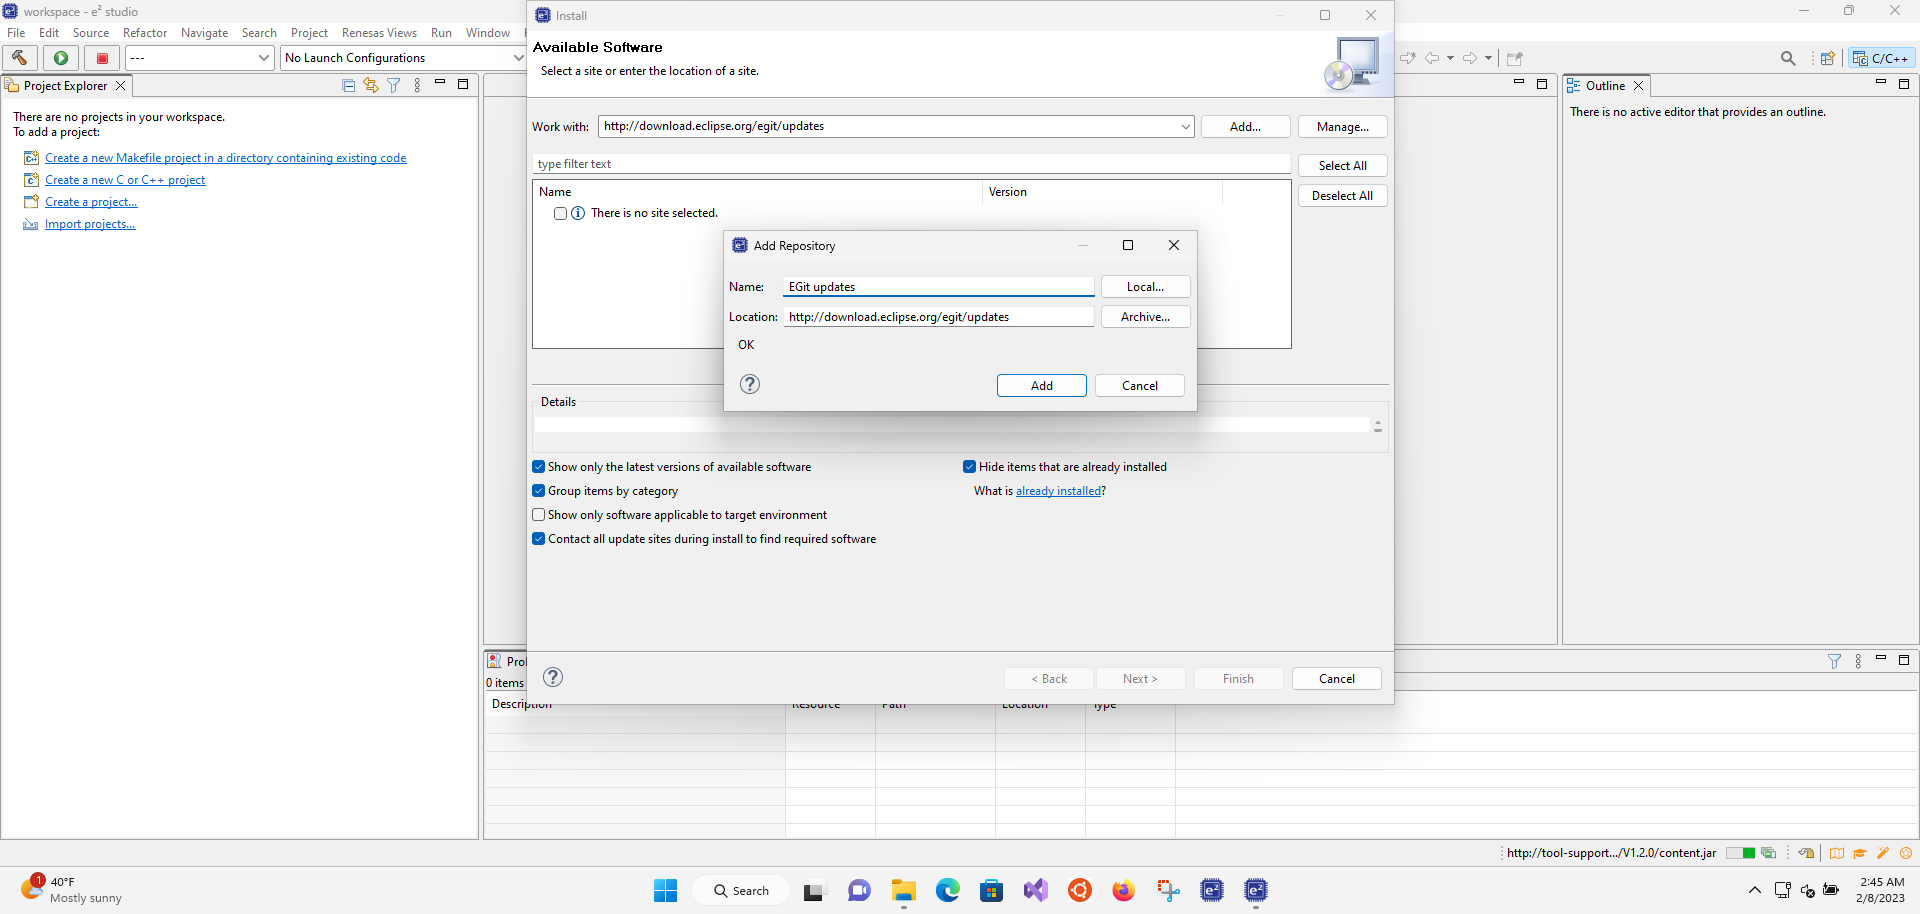Click the Name field containing 'EGit updates'
This screenshot has height=914, width=1920.
939,287
